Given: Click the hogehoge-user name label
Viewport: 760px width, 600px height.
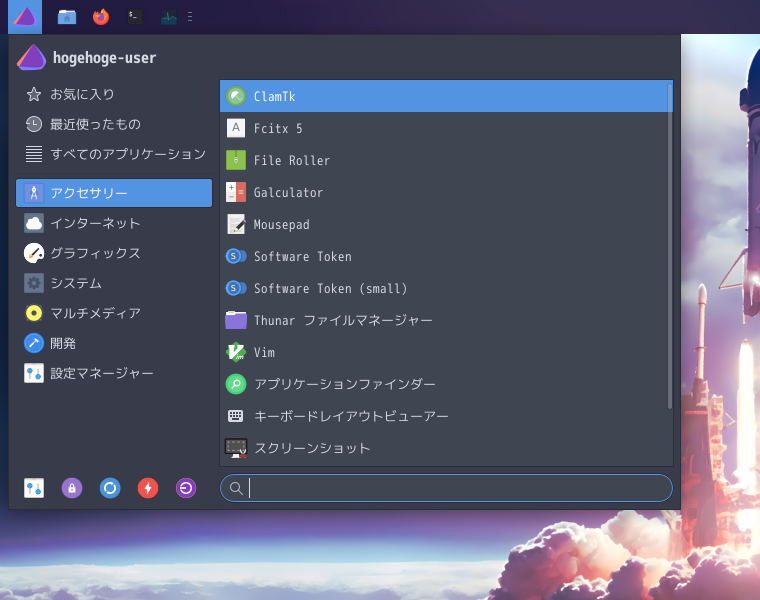Looking at the screenshot, I should tap(105, 58).
